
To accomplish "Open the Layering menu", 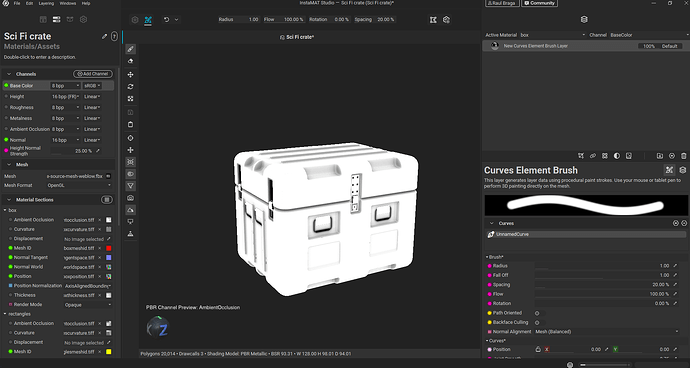I will (x=46, y=3).
